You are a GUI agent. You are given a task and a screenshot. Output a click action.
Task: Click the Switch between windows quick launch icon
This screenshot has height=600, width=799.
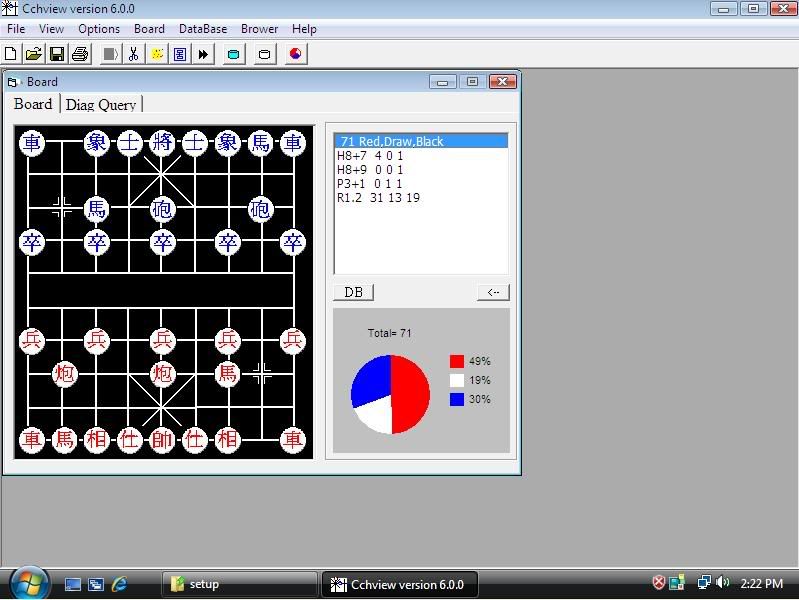coord(95,584)
